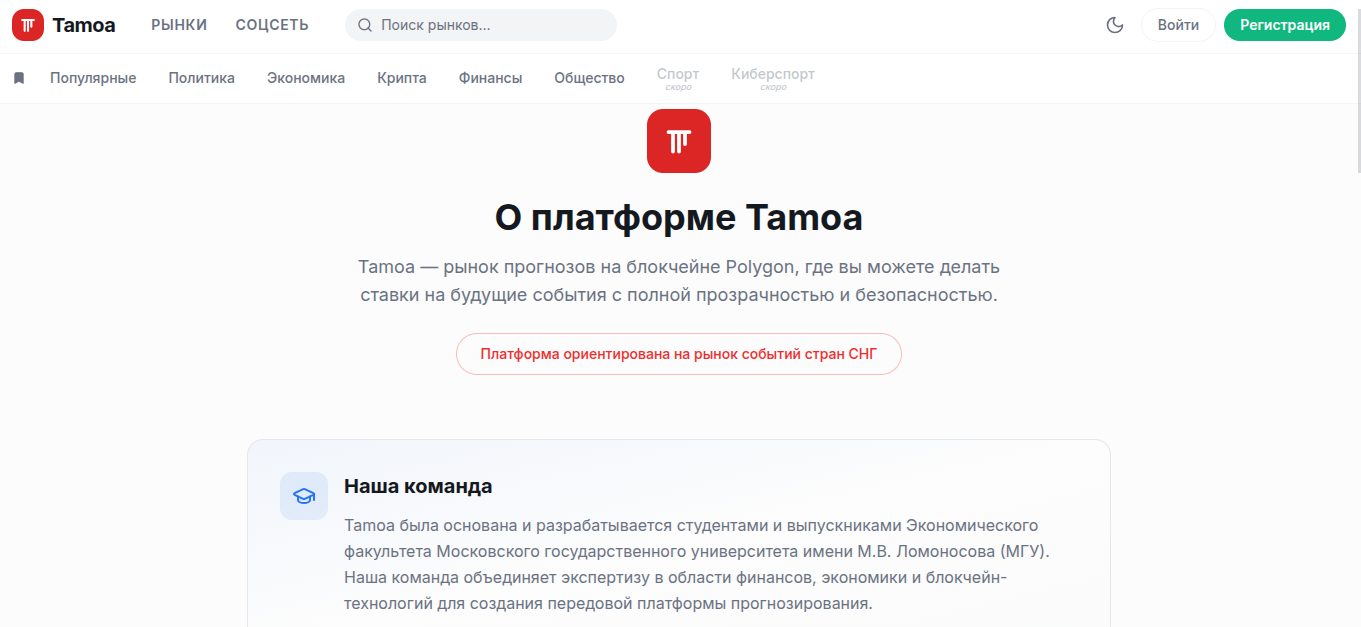Image resolution: width=1361 pixels, height=627 pixels.
Task: Click the Поиск рынков search field
Action: click(x=480, y=25)
